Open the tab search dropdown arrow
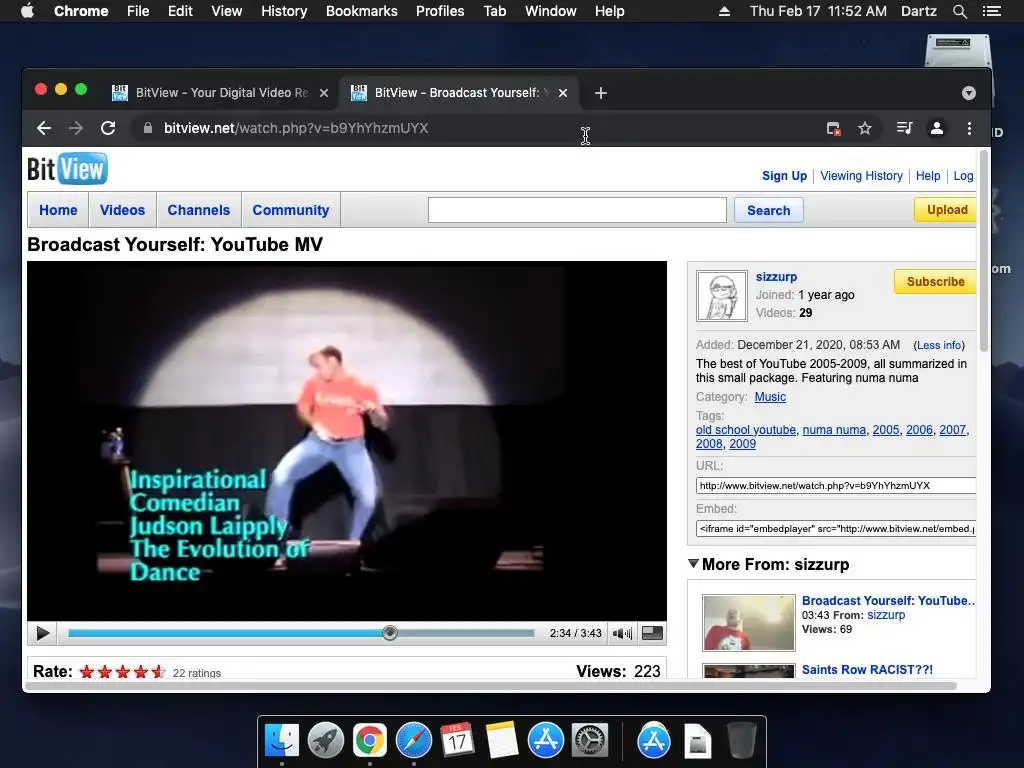The height and width of the screenshot is (768, 1024). coord(968,93)
